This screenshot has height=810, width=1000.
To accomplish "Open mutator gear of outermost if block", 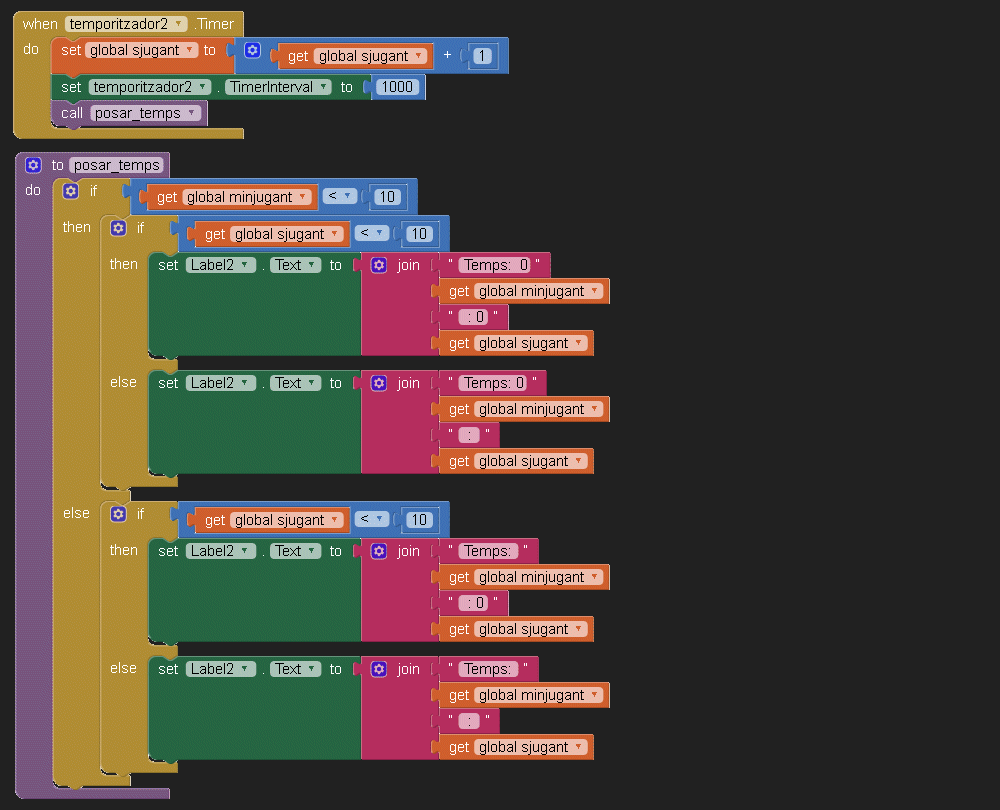I will 71,191.
